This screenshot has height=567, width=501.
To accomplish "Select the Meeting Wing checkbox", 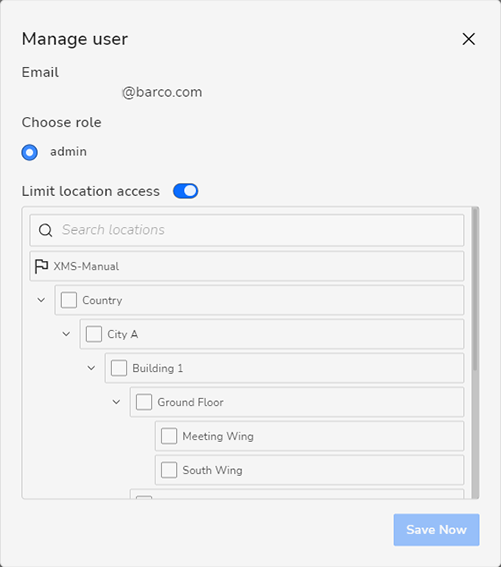I will (x=169, y=436).
